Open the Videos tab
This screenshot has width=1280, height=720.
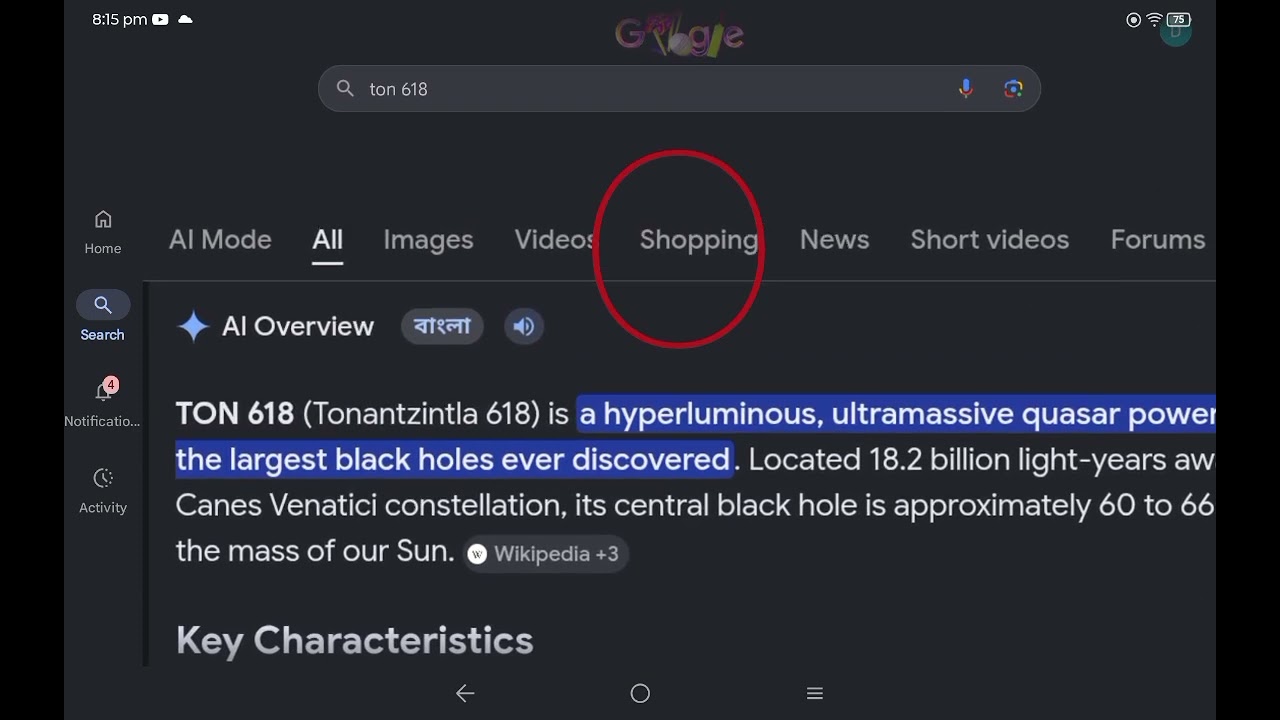coord(555,240)
